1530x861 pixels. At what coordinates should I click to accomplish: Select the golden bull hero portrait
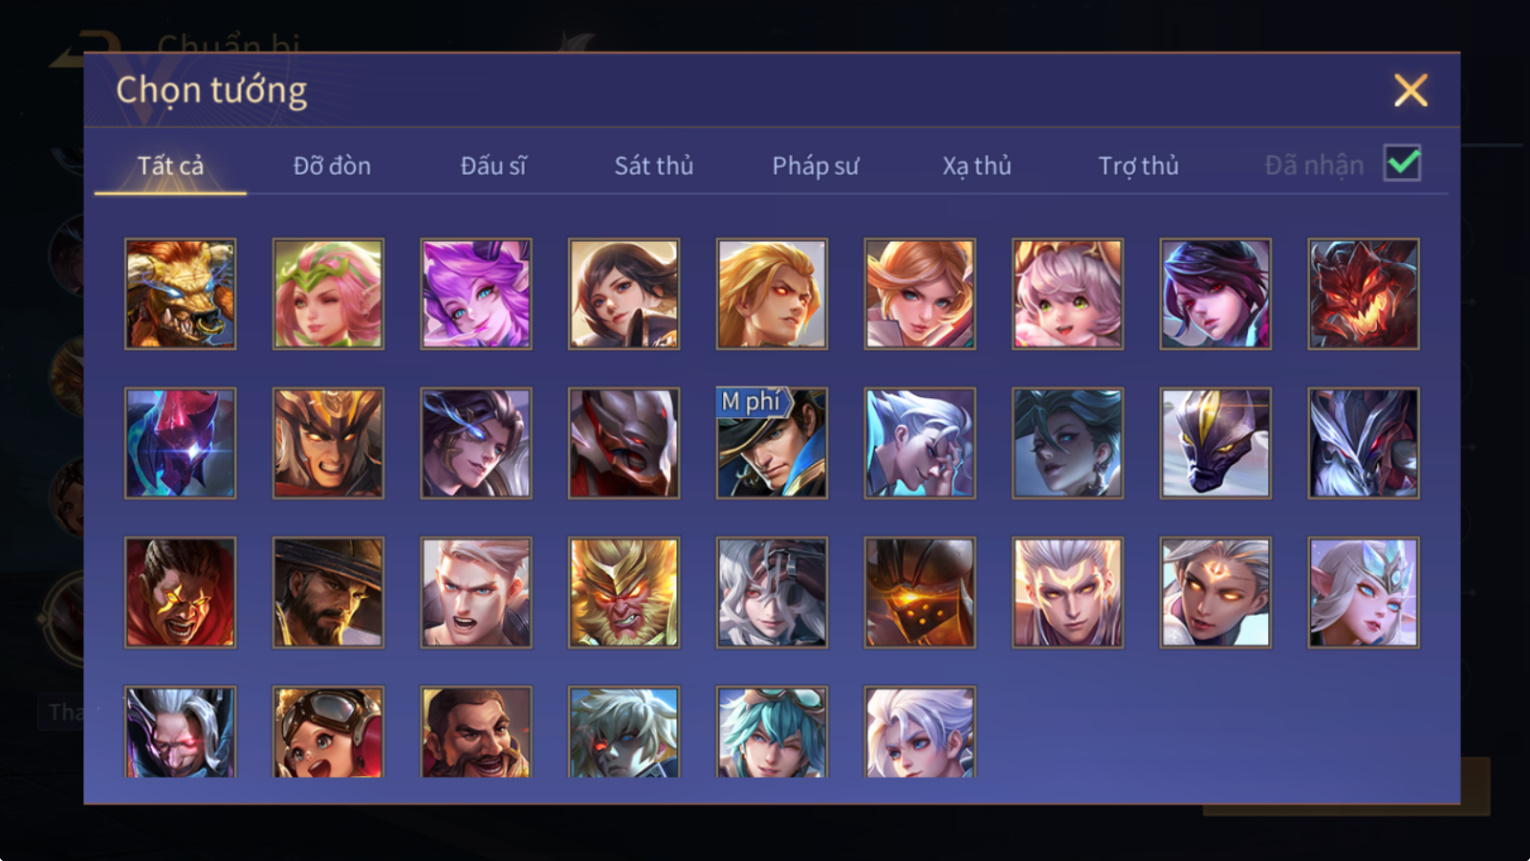point(180,294)
